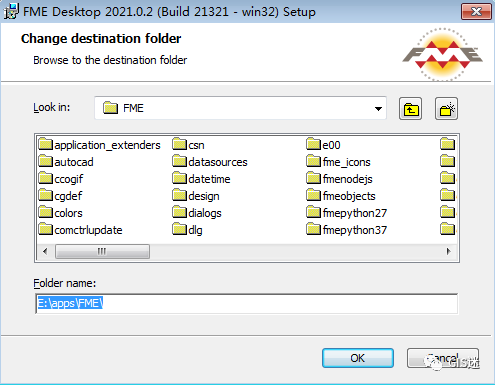Click the Cancel button
The width and height of the screenshot is (495, 385).
pos(443,358)
